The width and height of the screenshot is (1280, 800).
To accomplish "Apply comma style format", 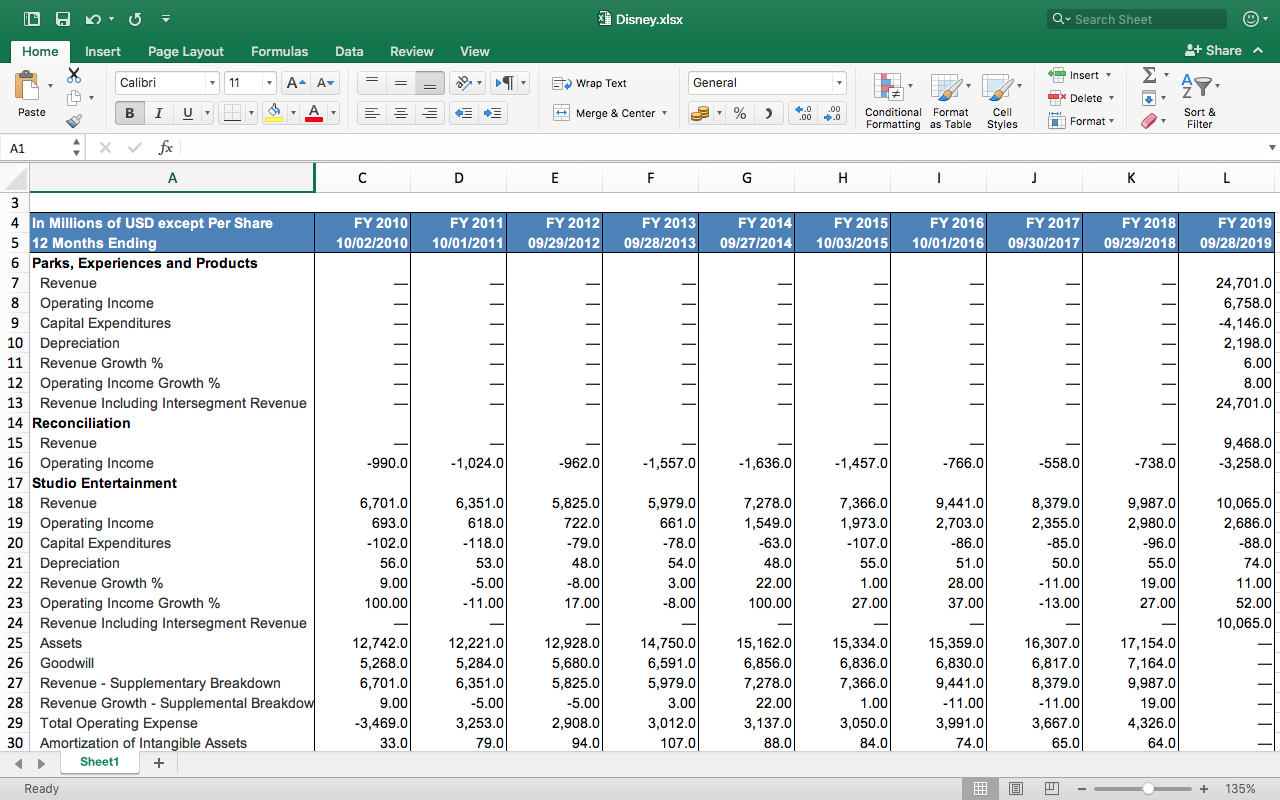I will coord(769,113).
